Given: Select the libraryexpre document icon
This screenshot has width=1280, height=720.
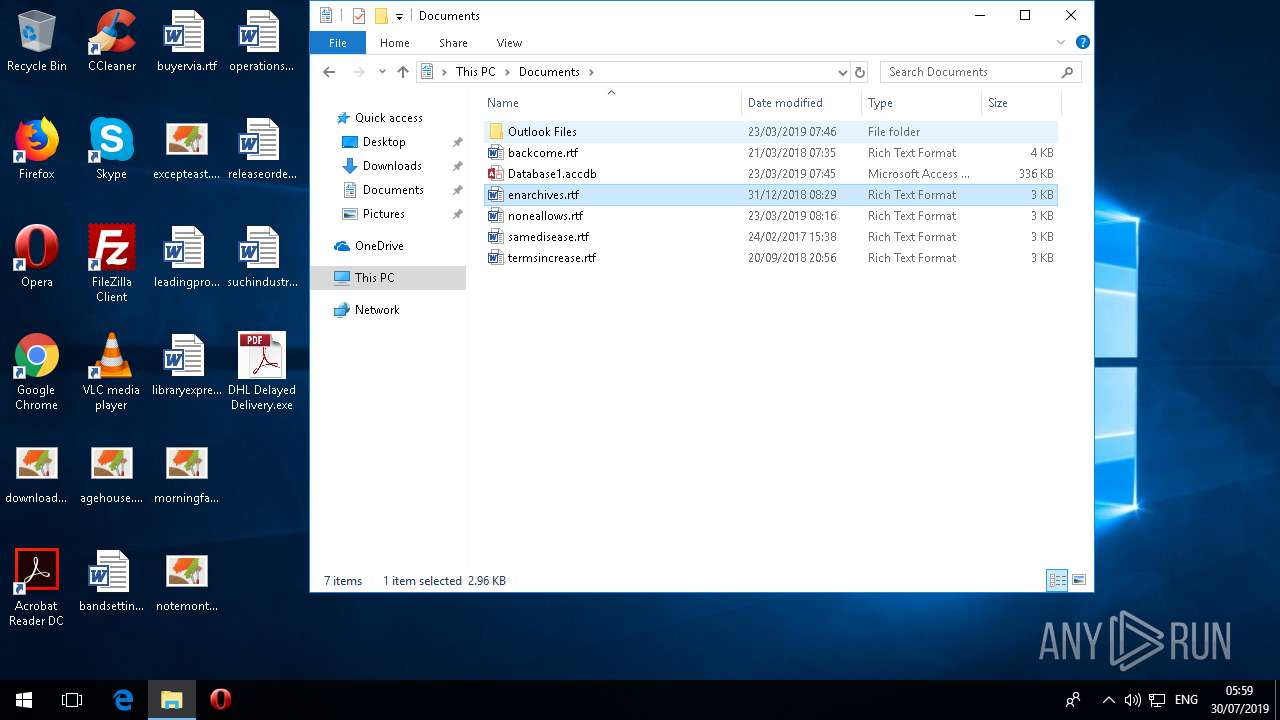Looking at the screenshot, I should [x=186, y=366].
